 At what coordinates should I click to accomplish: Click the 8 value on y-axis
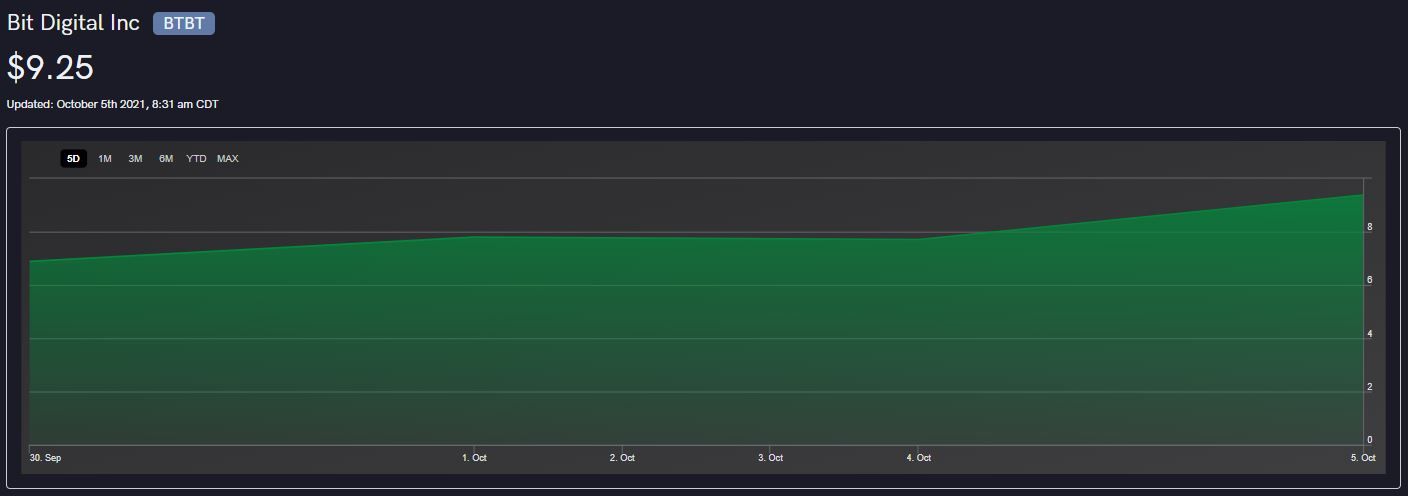coord(1370,228)
